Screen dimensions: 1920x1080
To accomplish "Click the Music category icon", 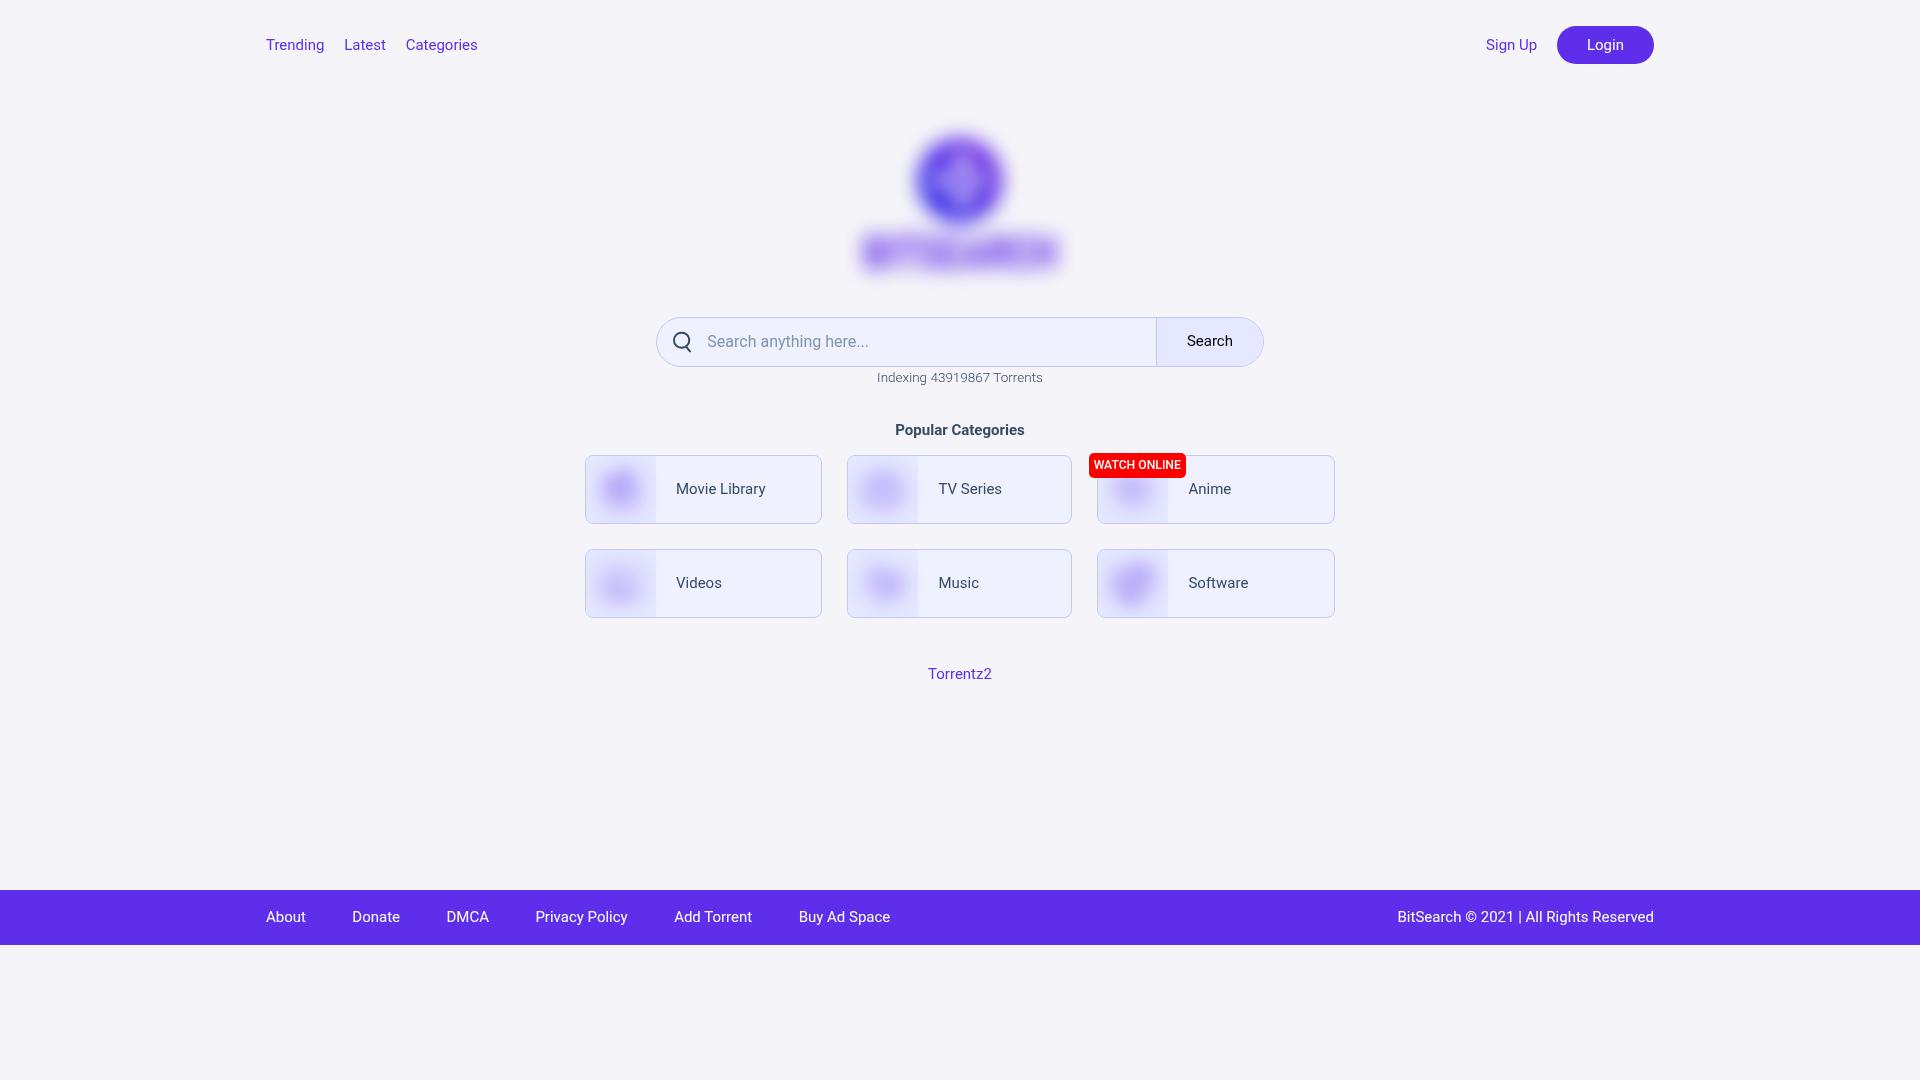I will point(883,583).
